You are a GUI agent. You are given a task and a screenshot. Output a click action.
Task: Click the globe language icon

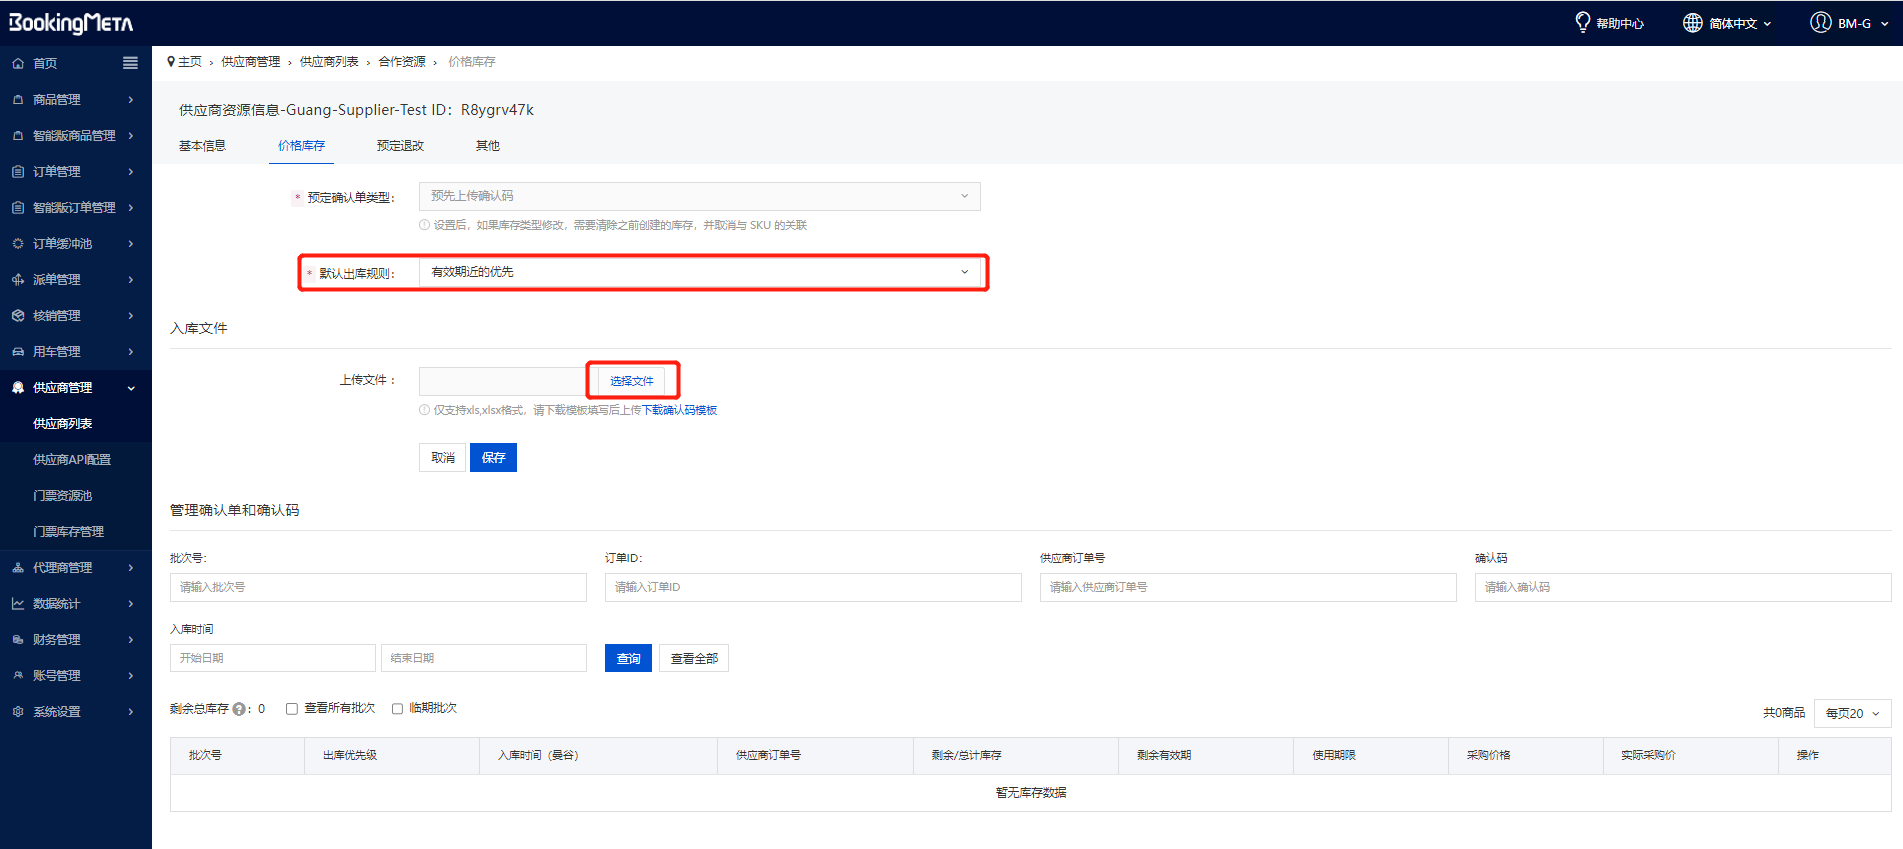1692,23
